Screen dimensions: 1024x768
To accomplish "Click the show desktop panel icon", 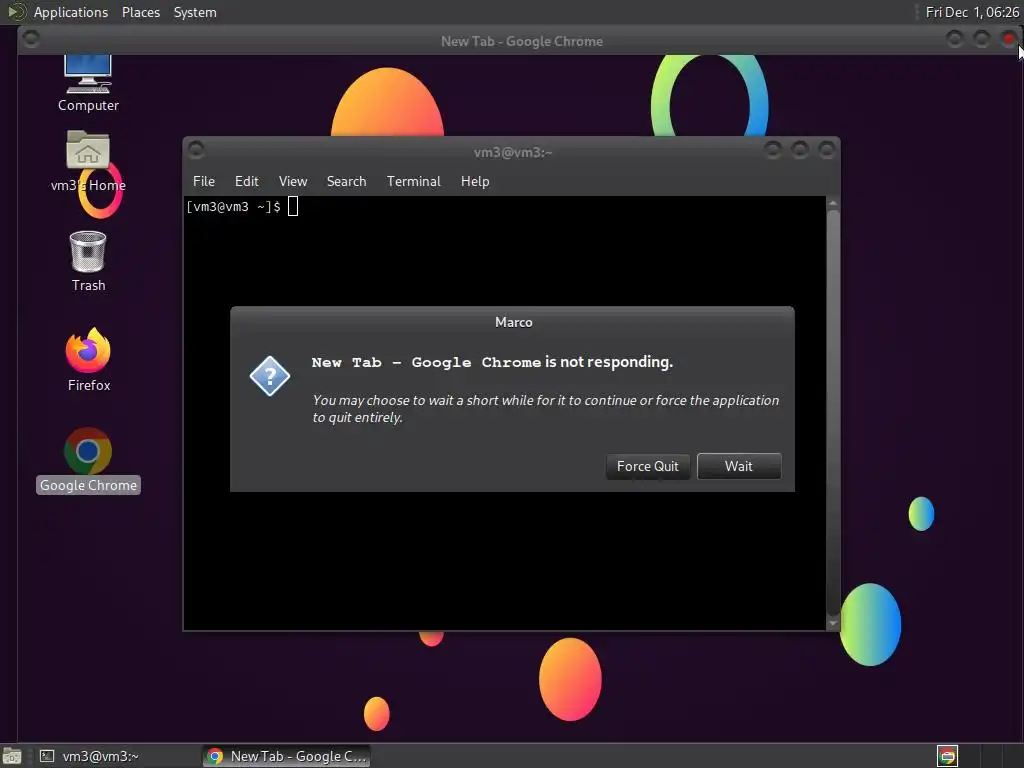I will pyautogui.click(x=12, y=756).
